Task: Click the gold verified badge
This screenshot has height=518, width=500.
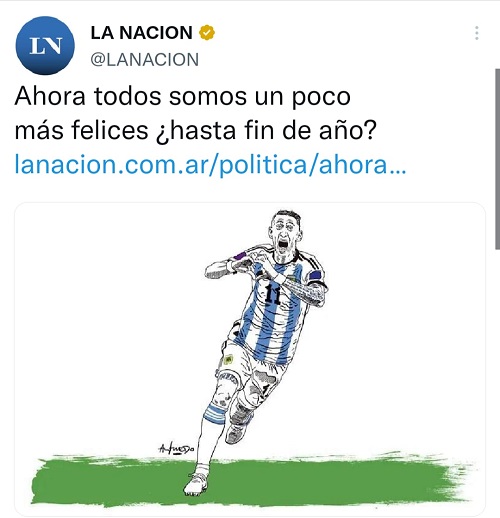Action: [207, 33]
